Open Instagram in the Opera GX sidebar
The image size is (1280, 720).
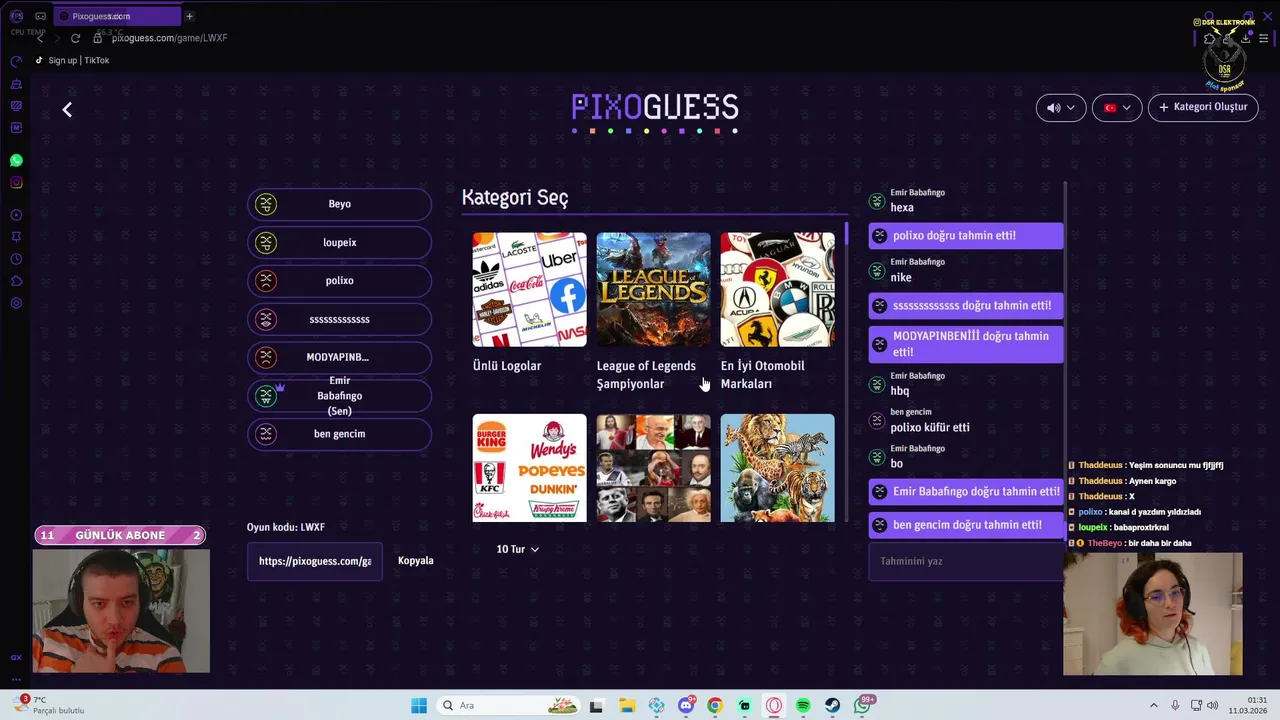pos(16,182)
